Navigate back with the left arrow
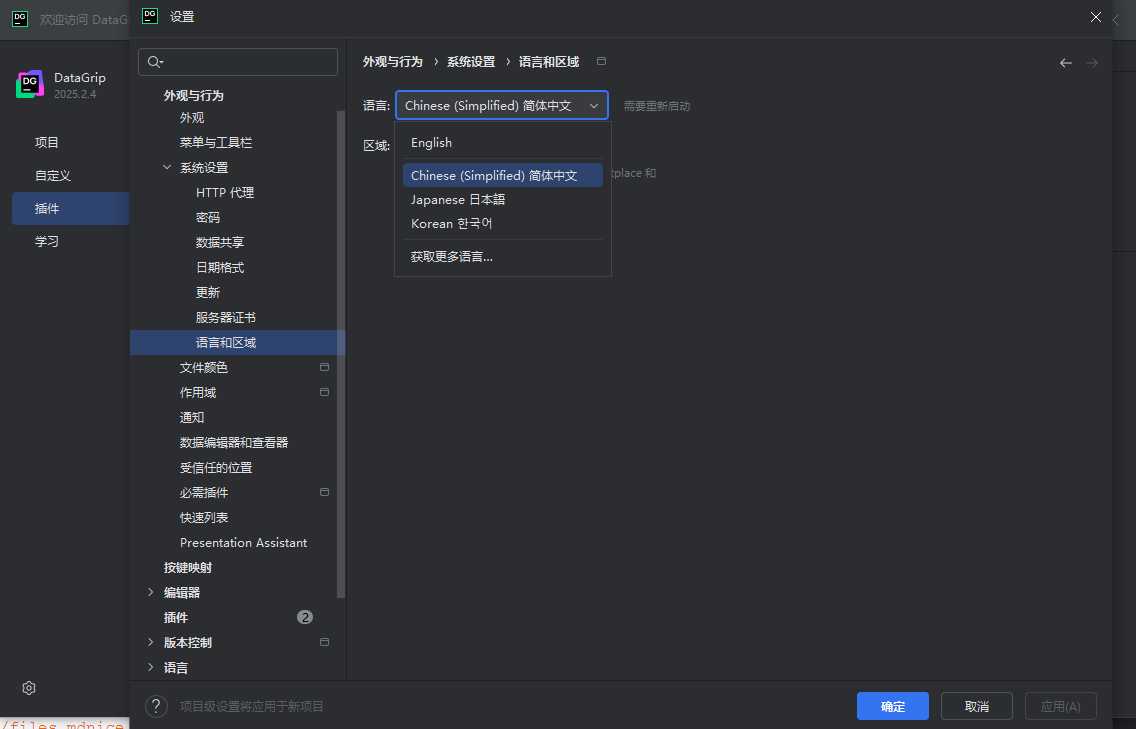The height and width of the screenshot is (729, 1136). [x=1066, y=63]
